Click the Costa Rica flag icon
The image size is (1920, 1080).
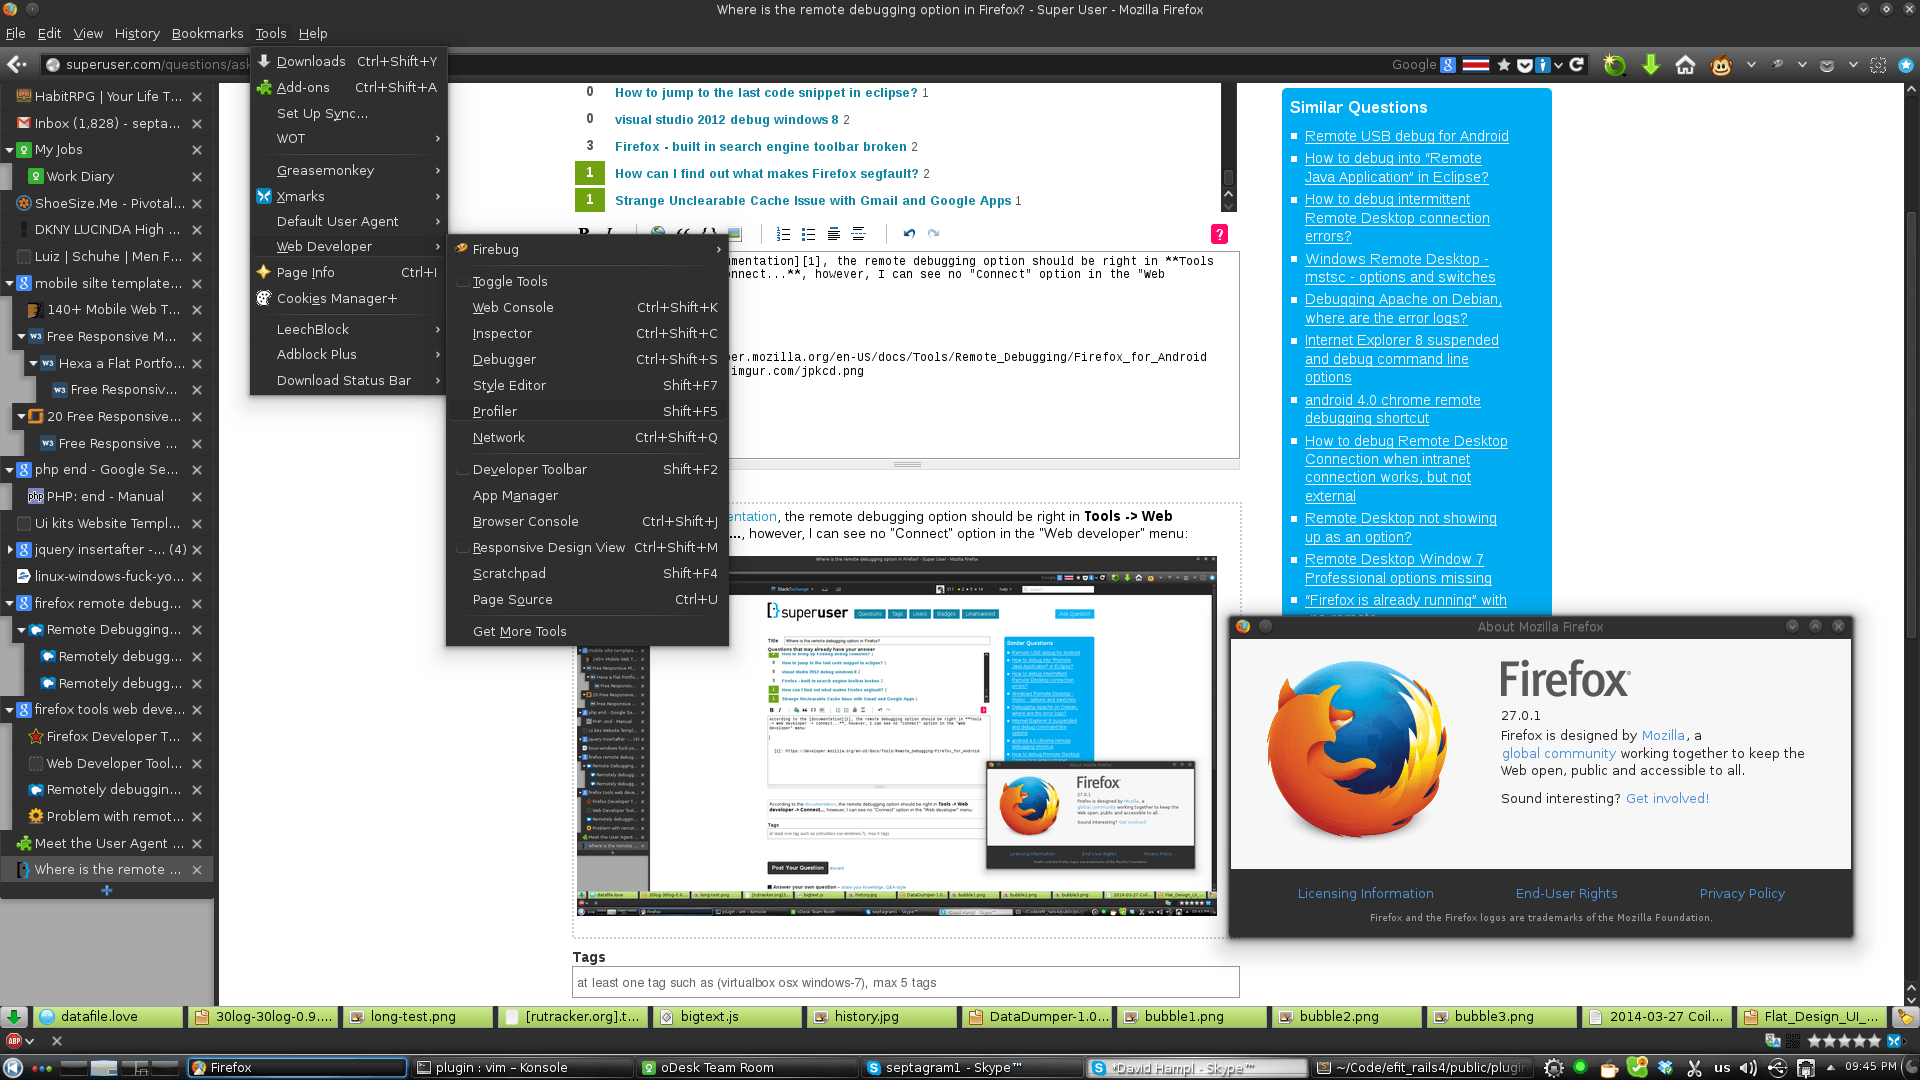coord(1476,65)
